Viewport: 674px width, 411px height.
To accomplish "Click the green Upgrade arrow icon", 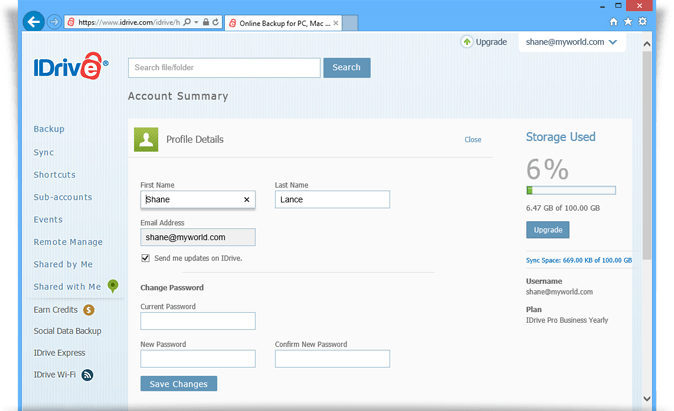I will coord(467,42).
